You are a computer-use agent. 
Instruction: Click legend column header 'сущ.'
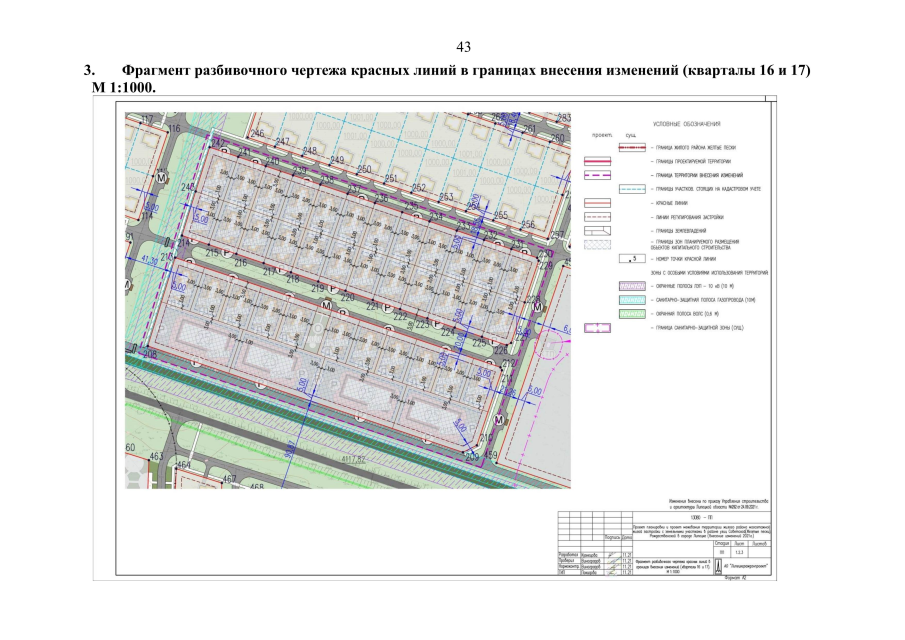pyautogui.click(x=631, y=136)
